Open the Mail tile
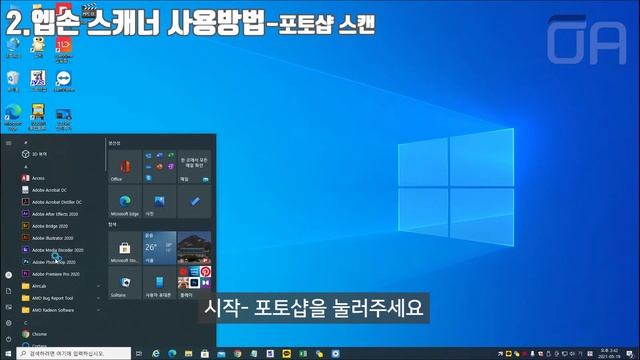 pos(194,167)
